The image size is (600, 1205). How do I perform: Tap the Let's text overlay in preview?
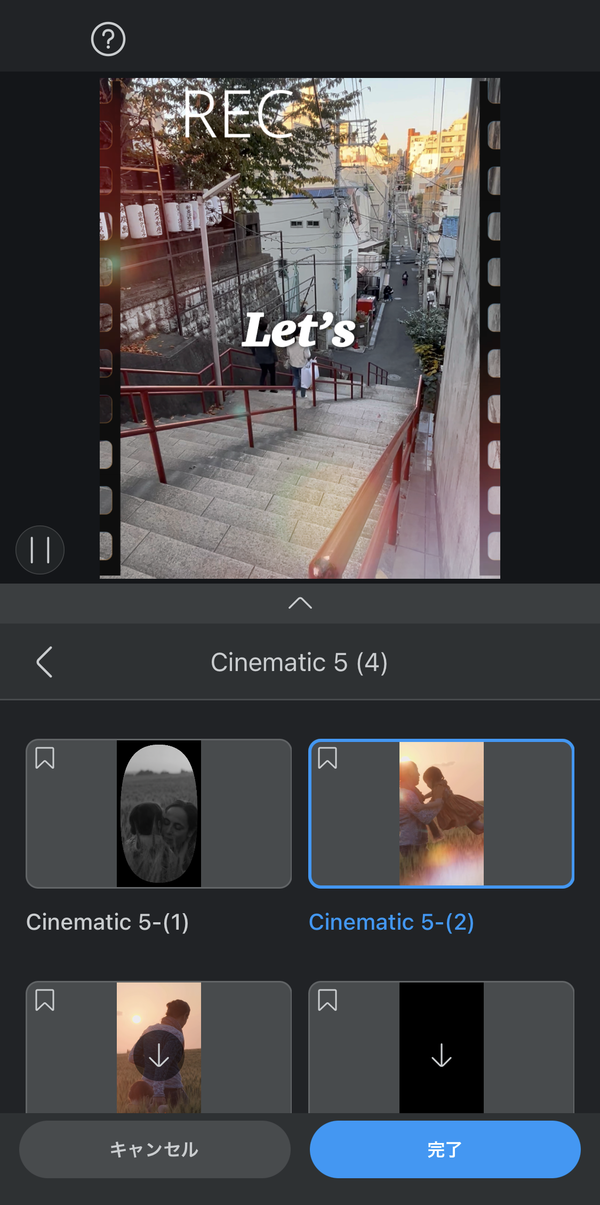click(300, 331)
